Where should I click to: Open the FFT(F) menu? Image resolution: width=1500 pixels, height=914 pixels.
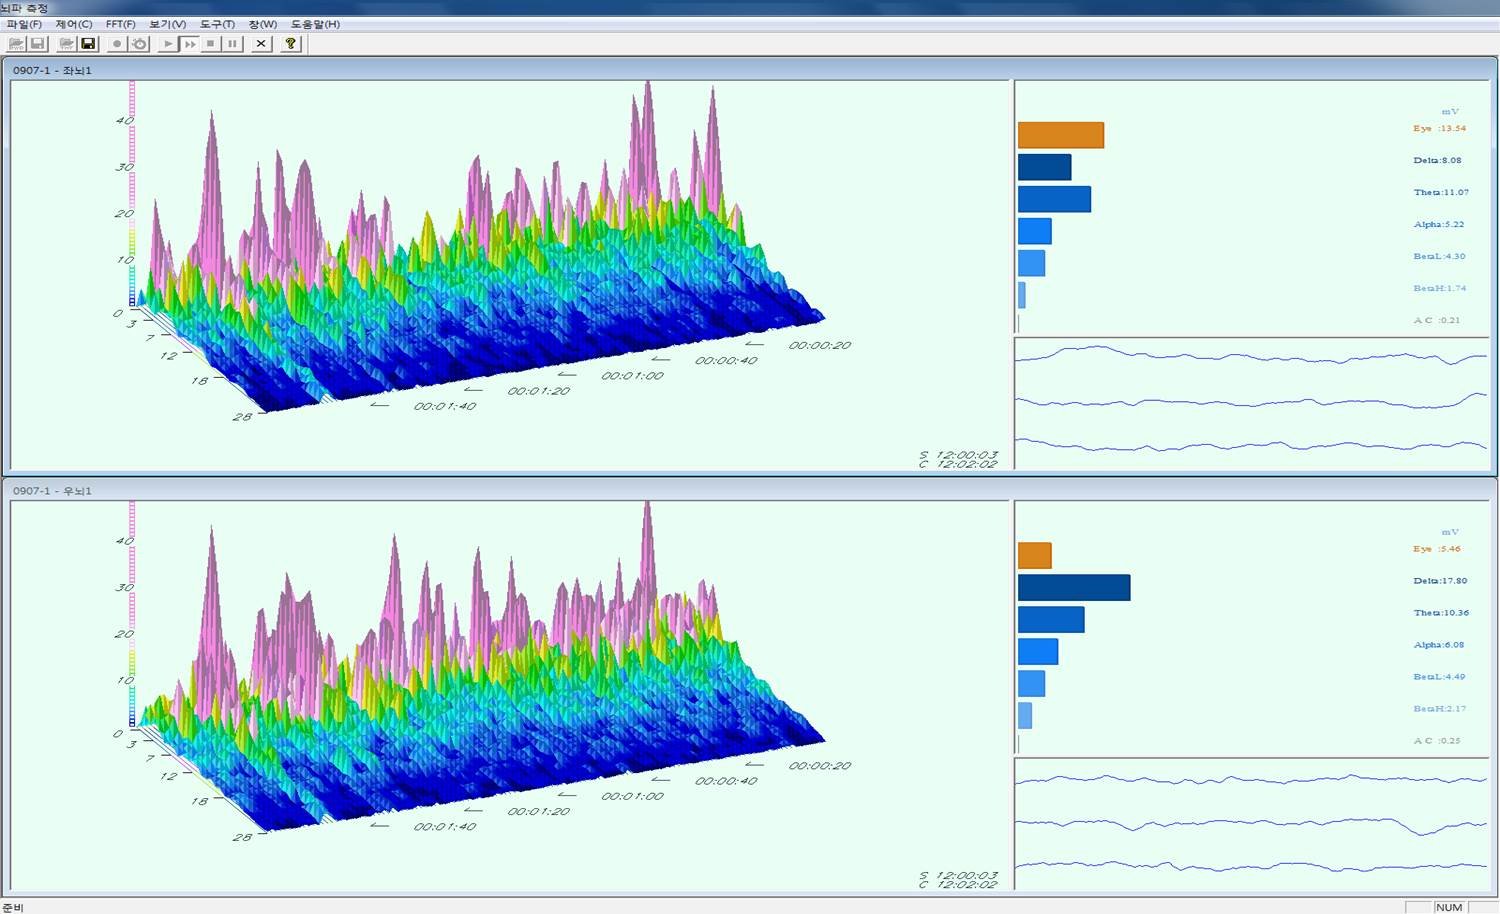(120, 24)
